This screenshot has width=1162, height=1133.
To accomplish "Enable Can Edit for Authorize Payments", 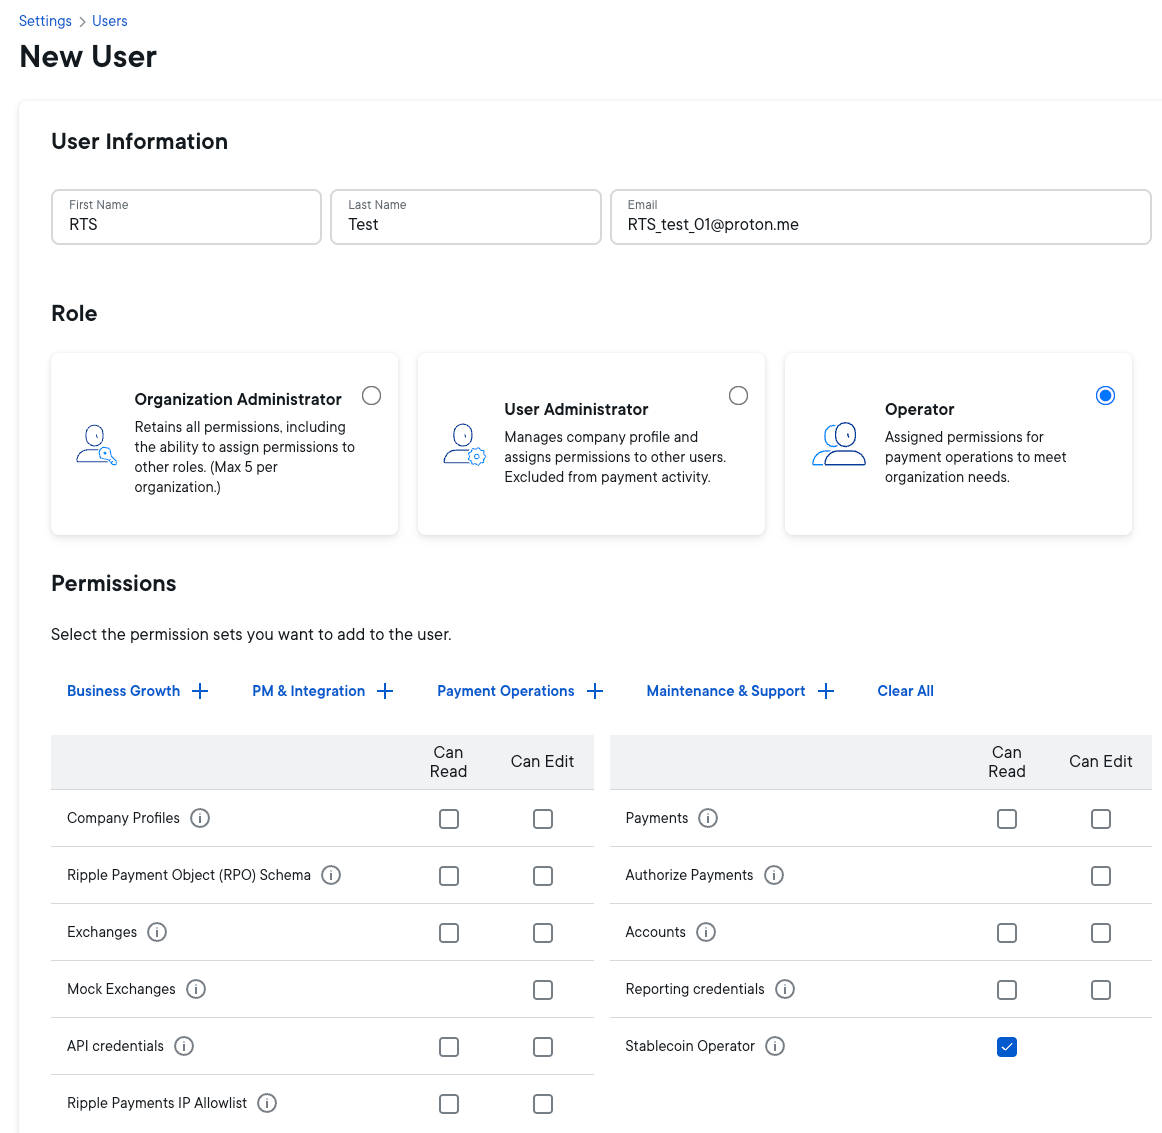I will pos(1101,876).
